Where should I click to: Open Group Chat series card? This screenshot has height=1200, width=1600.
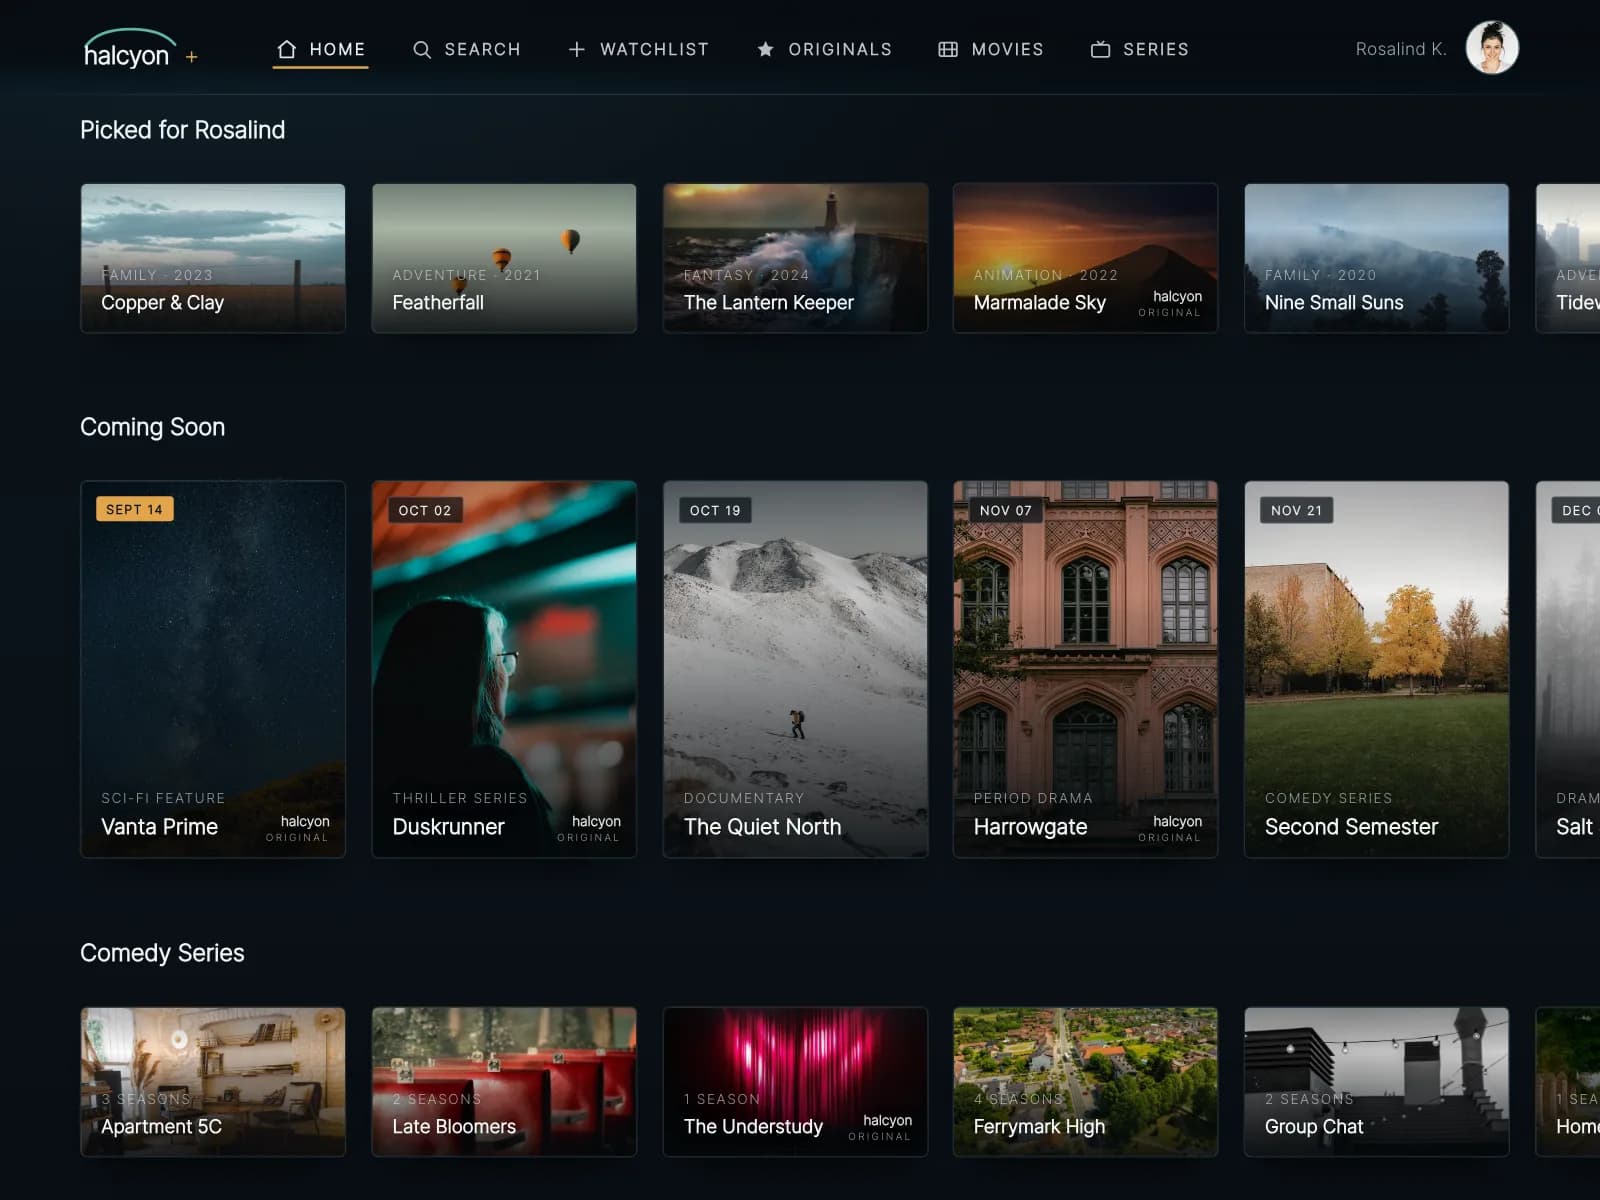point(1376,1082)
